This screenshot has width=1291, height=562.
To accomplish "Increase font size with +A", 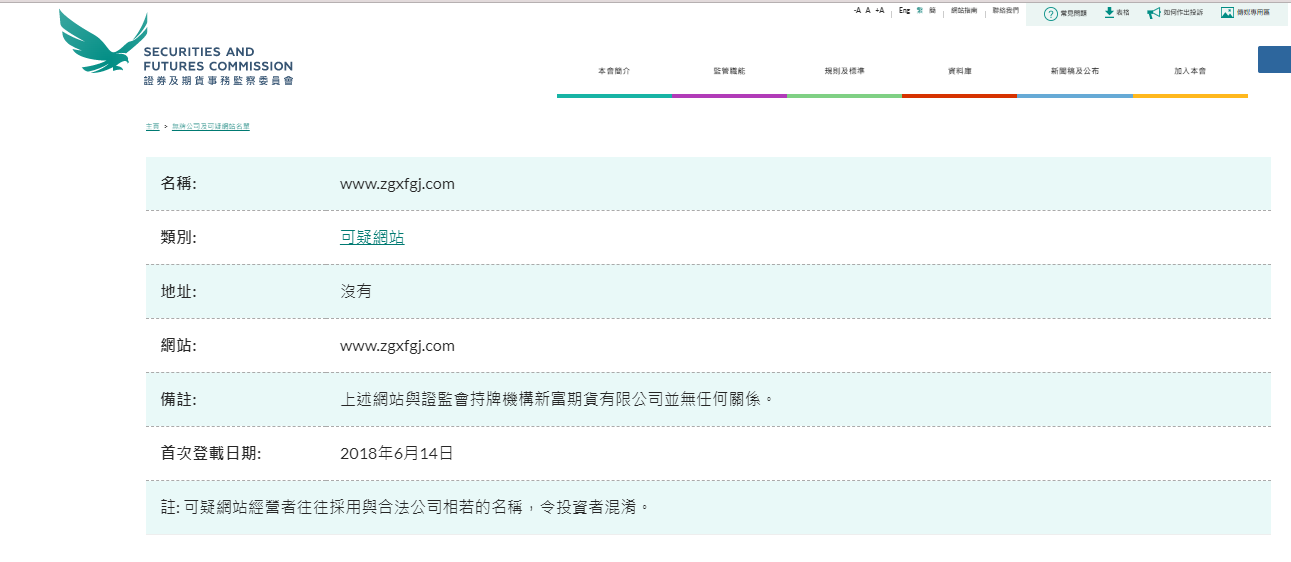I will point(880,10).
